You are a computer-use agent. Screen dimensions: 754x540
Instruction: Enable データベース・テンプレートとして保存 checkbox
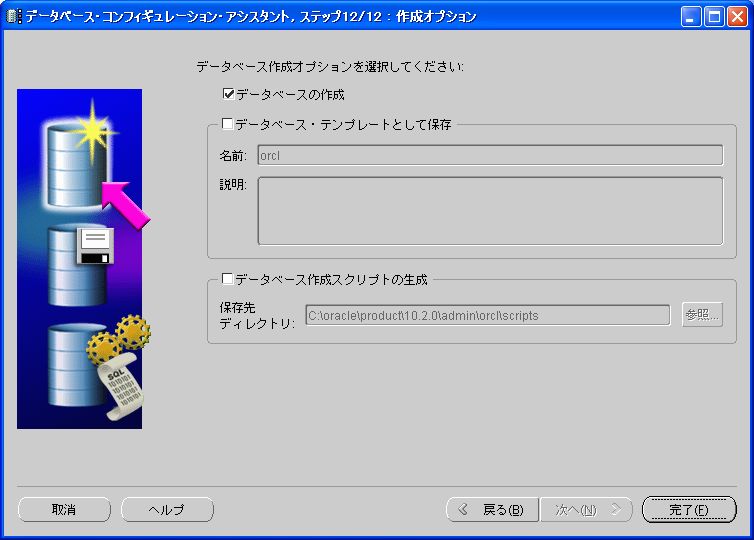227,124
